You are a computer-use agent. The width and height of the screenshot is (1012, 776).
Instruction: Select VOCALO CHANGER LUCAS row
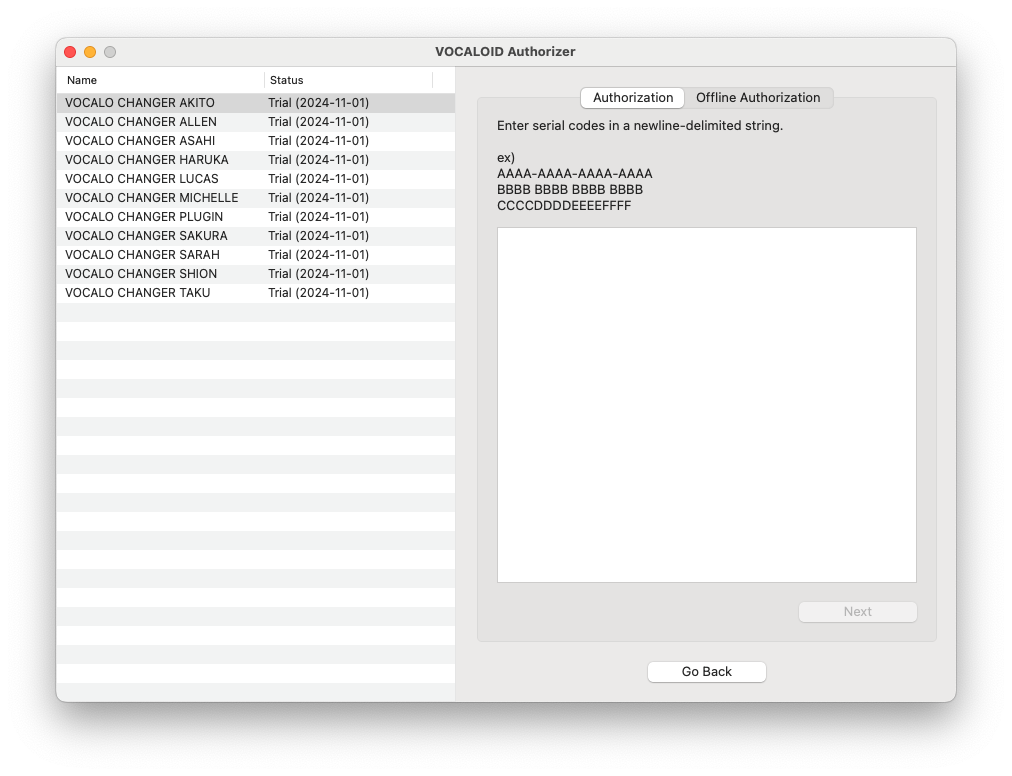point(256,179)
